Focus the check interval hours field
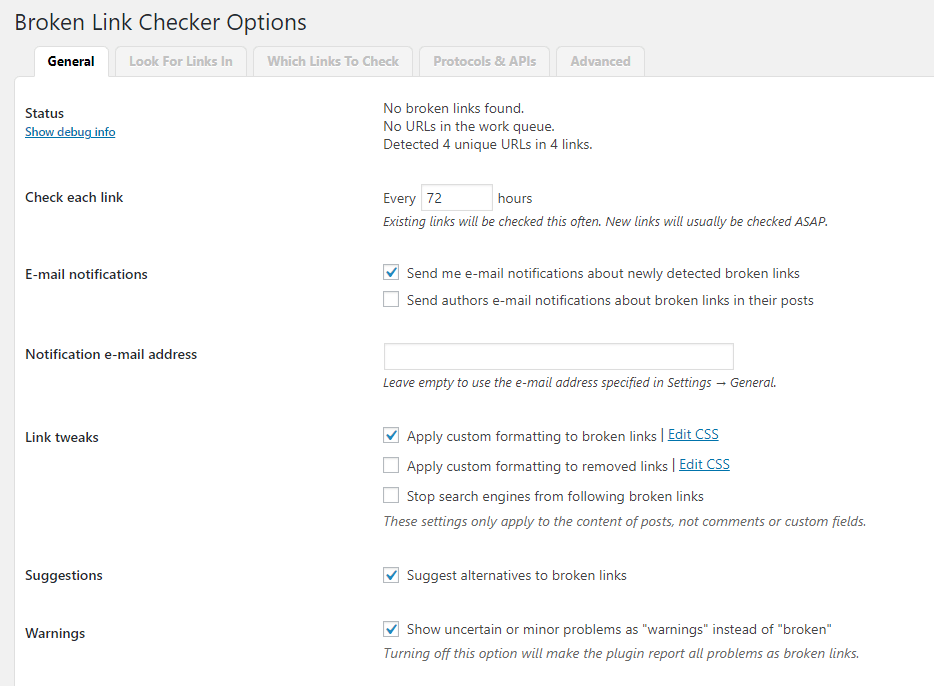 click(456, 198)
